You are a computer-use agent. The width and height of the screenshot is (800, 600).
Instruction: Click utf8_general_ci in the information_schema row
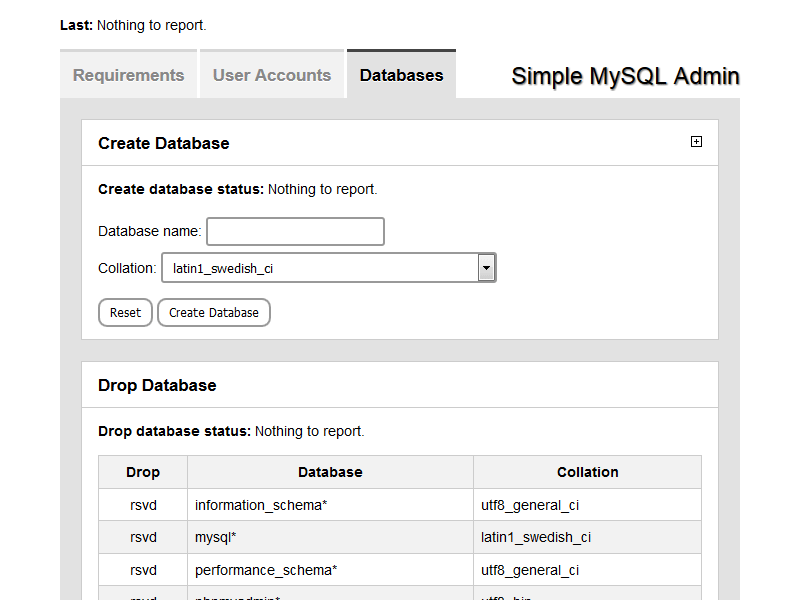530,505
